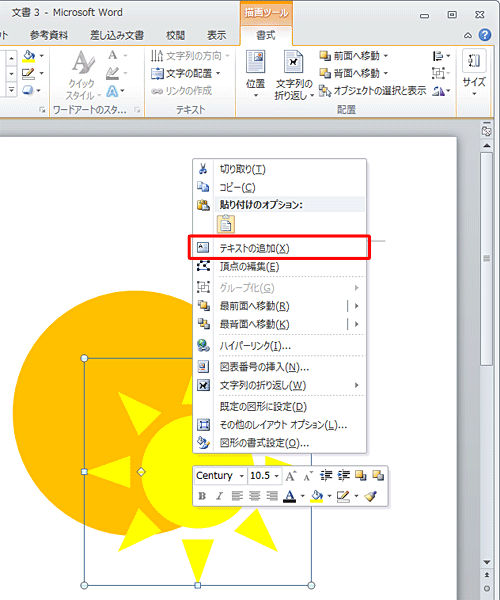
Task: Toggle align left on the mini toolbar
Action: (x=237, y=496)
